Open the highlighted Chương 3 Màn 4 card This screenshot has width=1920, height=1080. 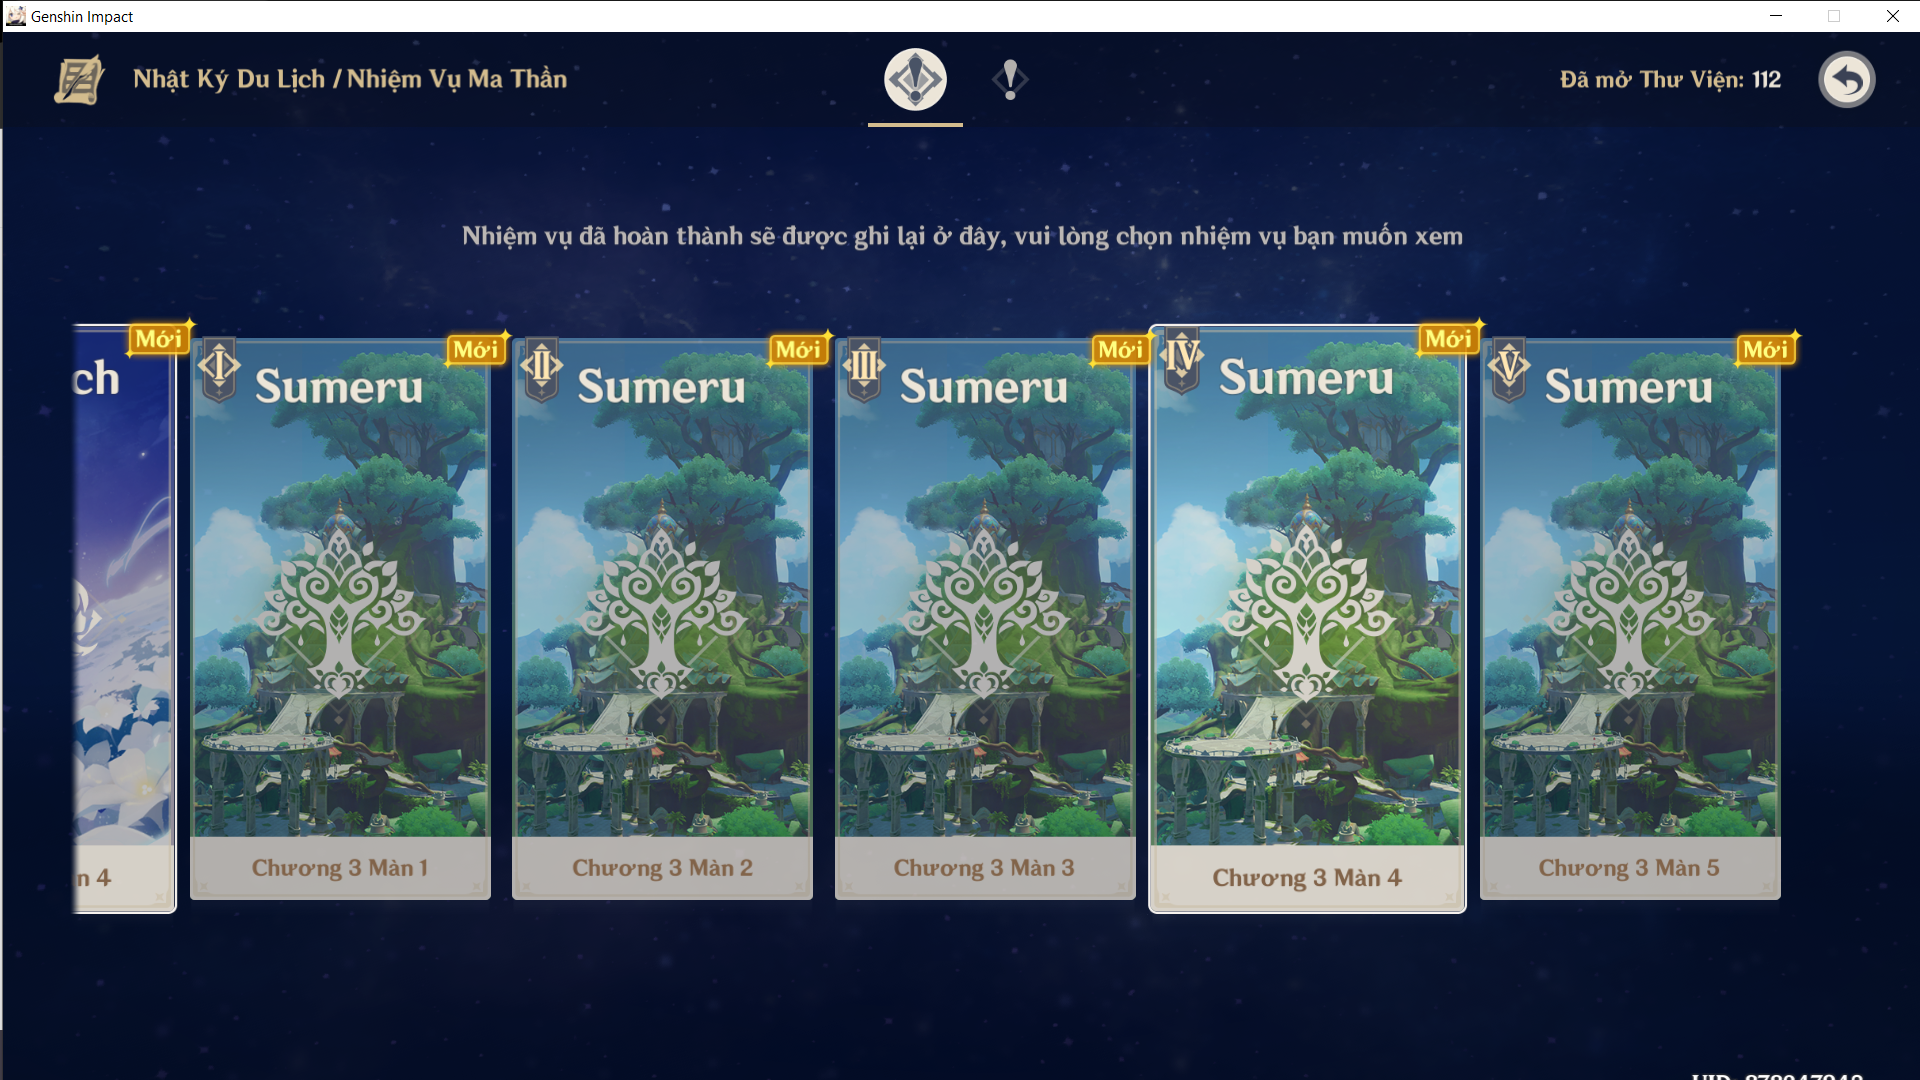1307,619
